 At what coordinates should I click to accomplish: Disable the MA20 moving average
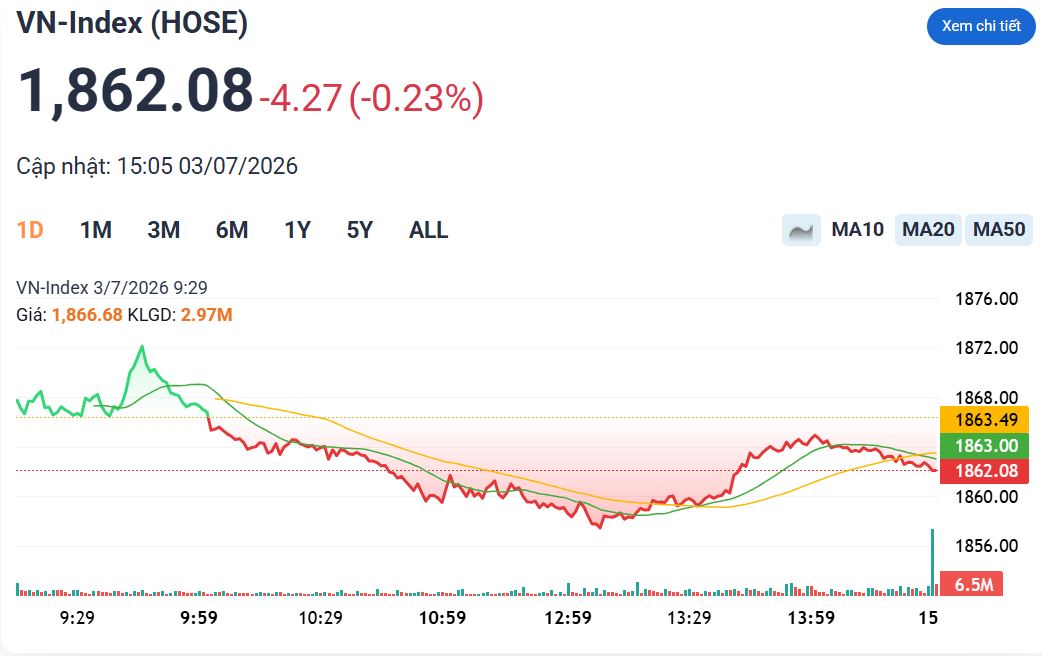pos(928,230)
